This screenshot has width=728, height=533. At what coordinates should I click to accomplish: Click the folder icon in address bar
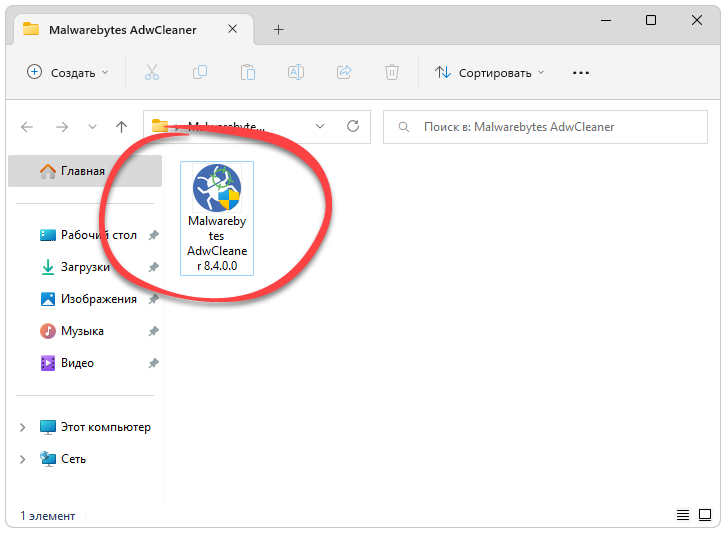[x=160, y=126]
